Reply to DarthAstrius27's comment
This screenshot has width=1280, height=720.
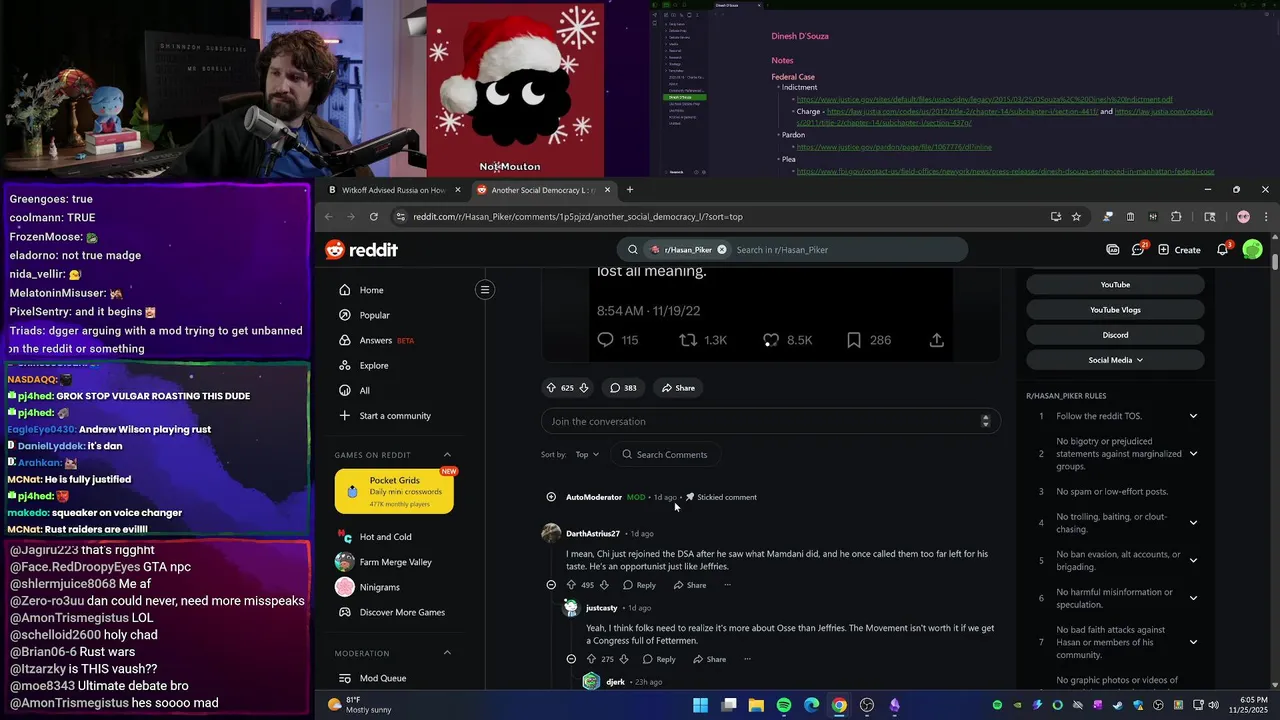pyautogui.click(x=638, y=585)
